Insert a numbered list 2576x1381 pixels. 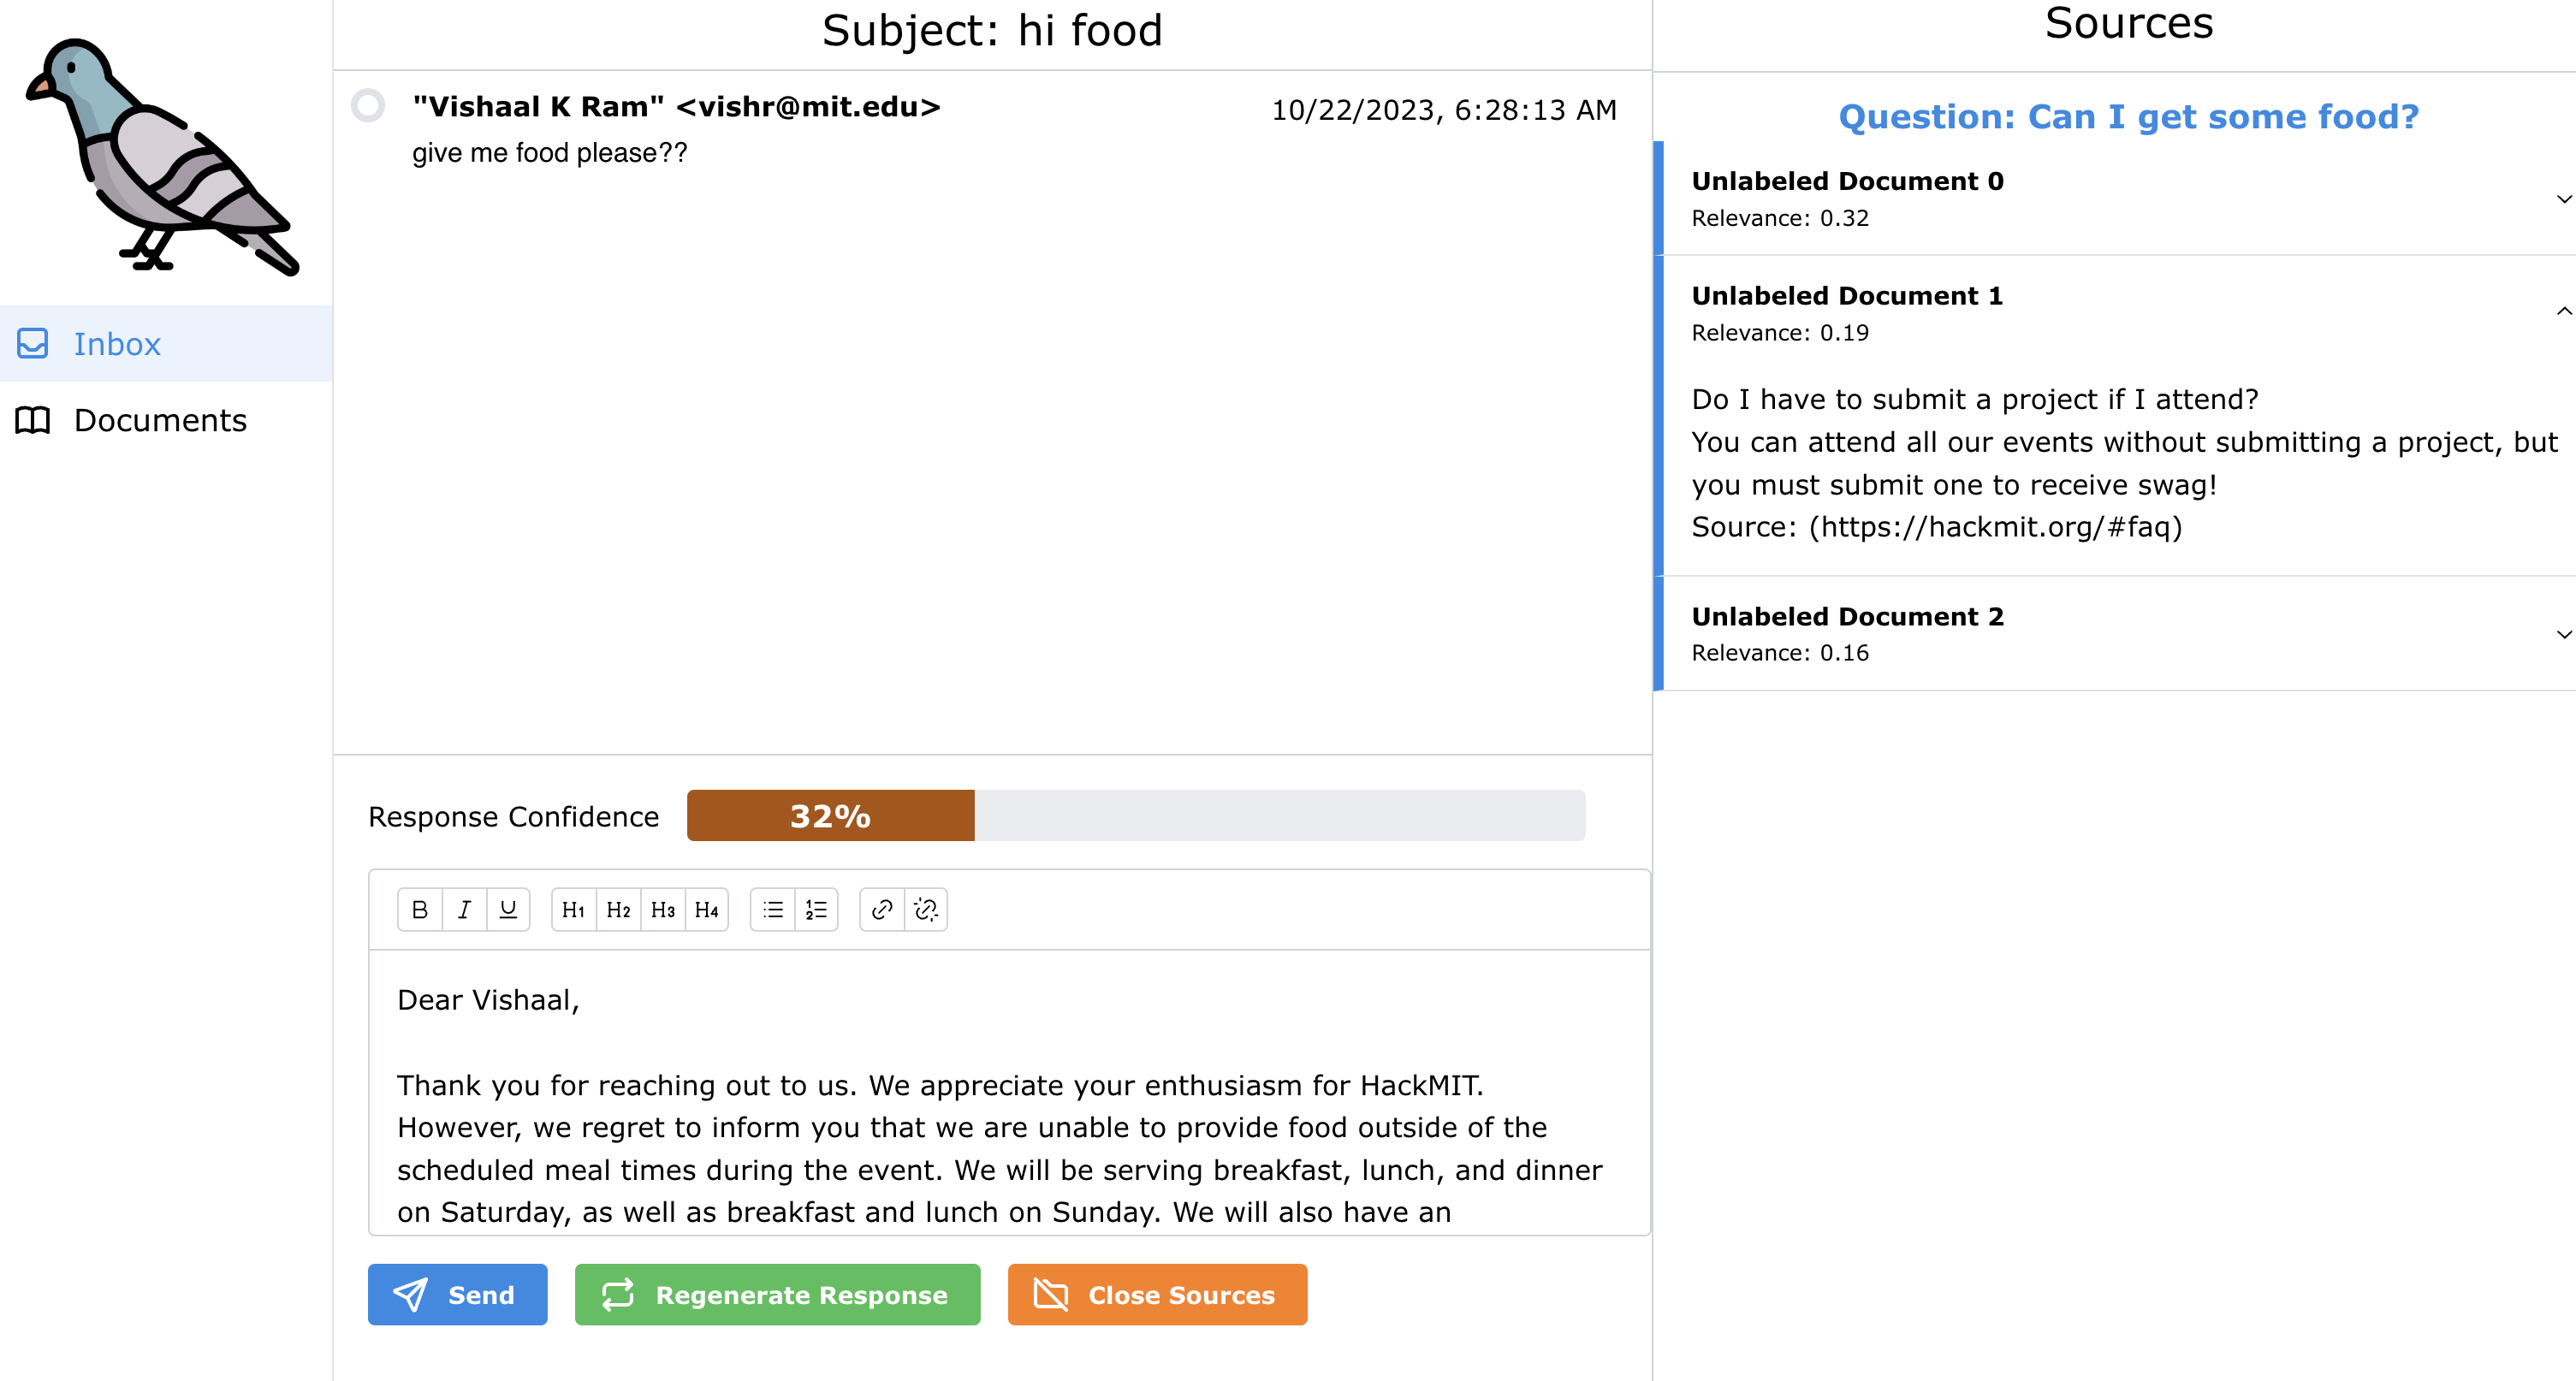point(815,909)
